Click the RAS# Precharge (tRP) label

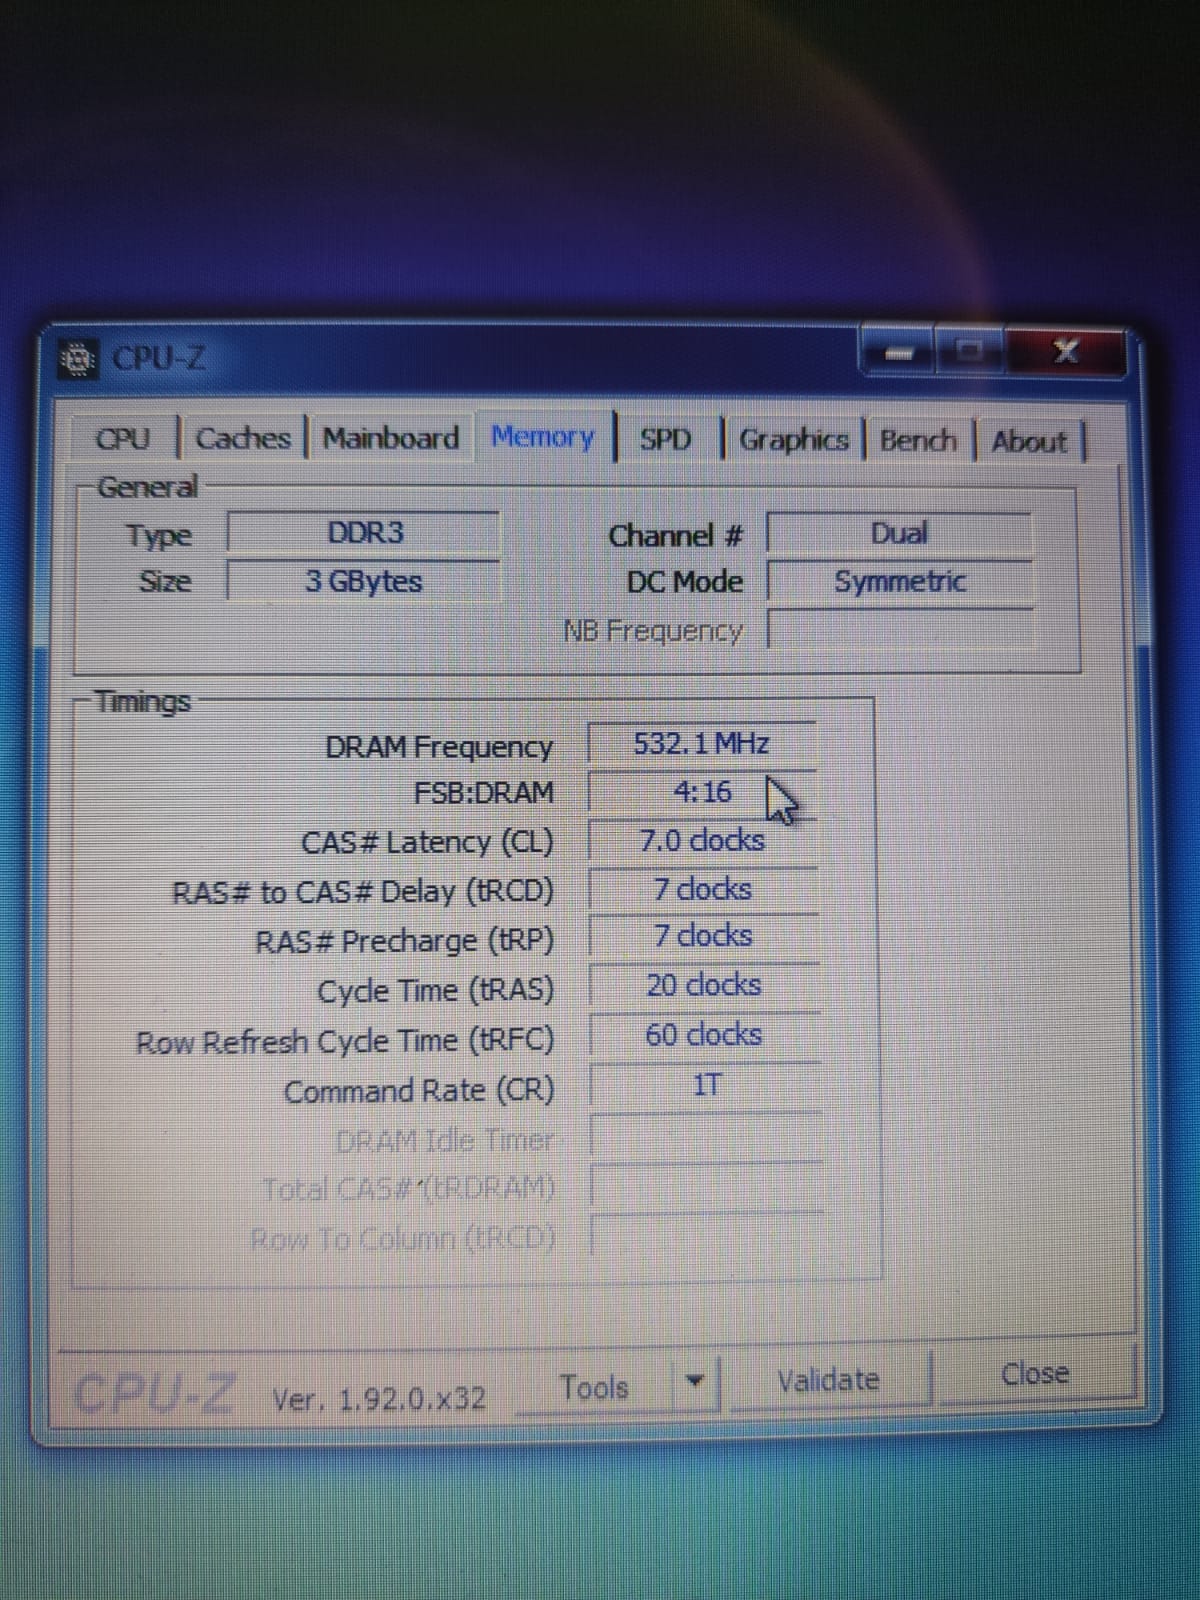point(404,942)
